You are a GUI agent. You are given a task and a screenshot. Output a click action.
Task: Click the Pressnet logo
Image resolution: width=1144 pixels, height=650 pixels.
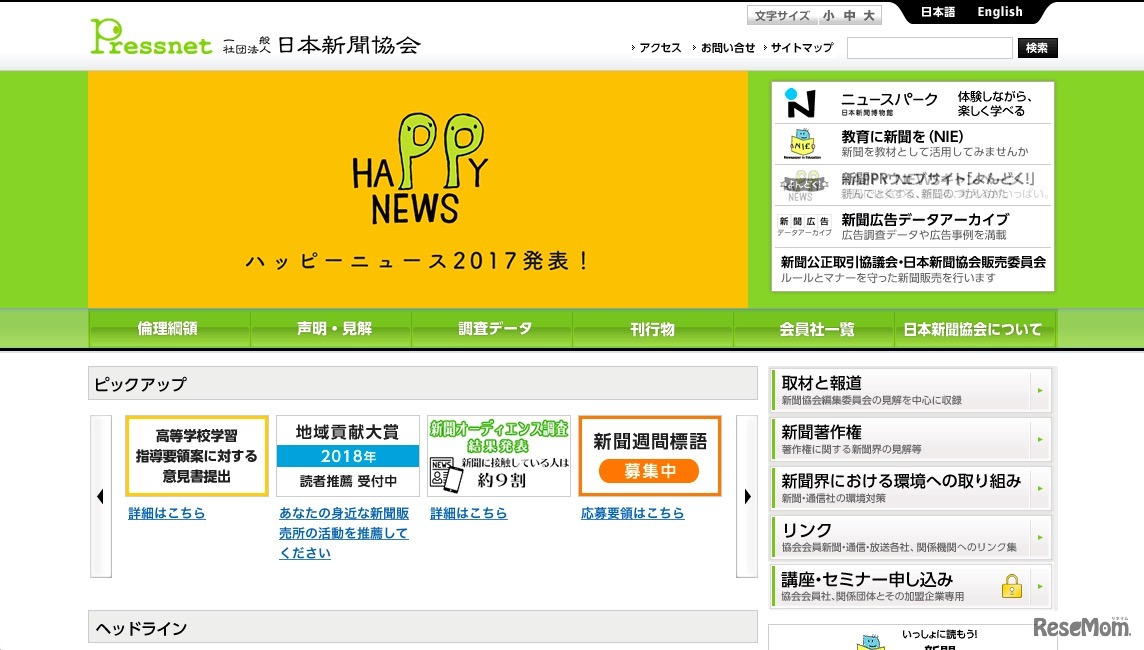pos(151,36)
